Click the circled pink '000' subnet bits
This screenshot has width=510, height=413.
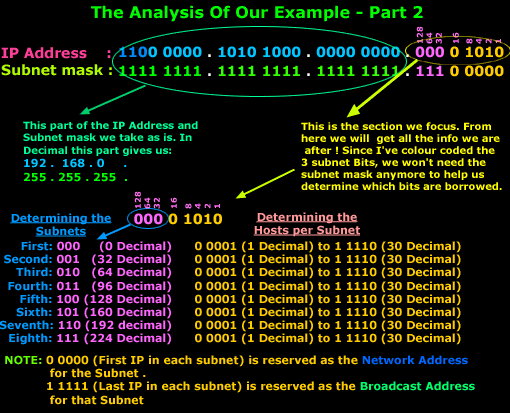click(148, 219)
